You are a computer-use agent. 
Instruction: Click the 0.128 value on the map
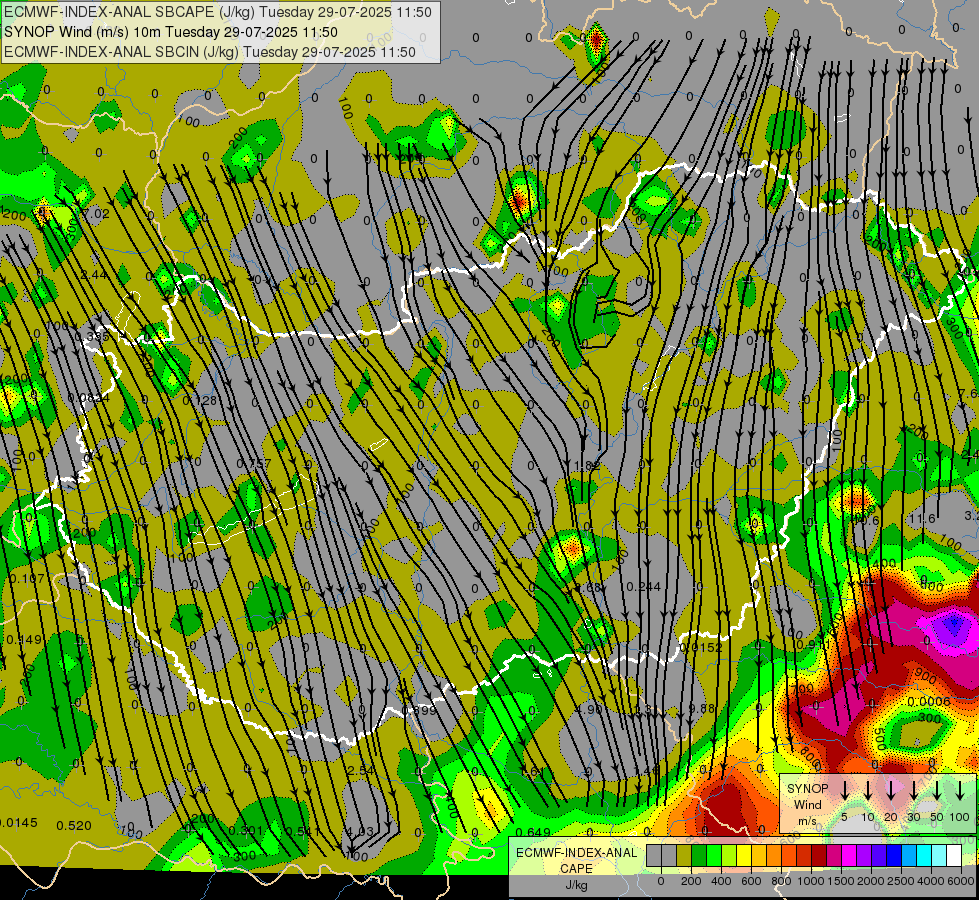200,400
